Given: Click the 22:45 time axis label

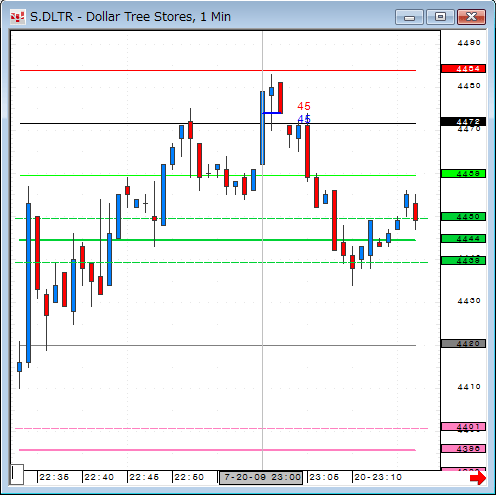Looking at the screenshot, I should click(x=144, y=477).
